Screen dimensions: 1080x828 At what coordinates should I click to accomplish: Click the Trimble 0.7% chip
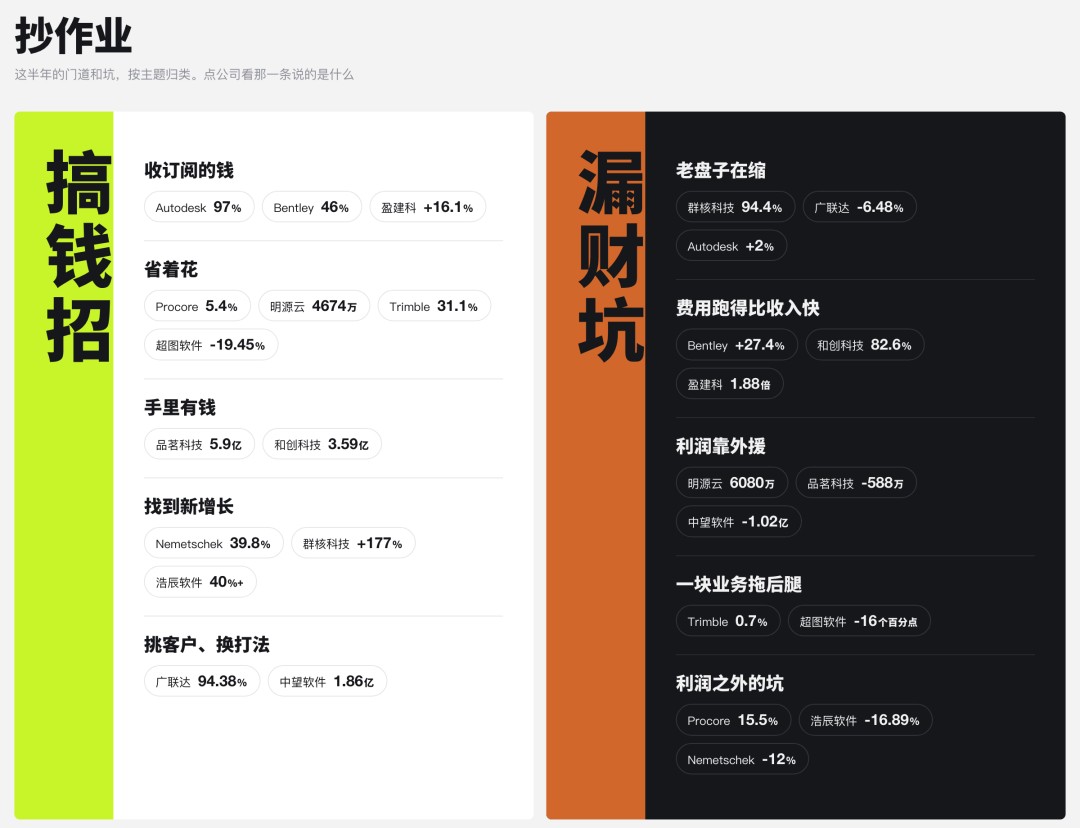click(x=728, y=621)
